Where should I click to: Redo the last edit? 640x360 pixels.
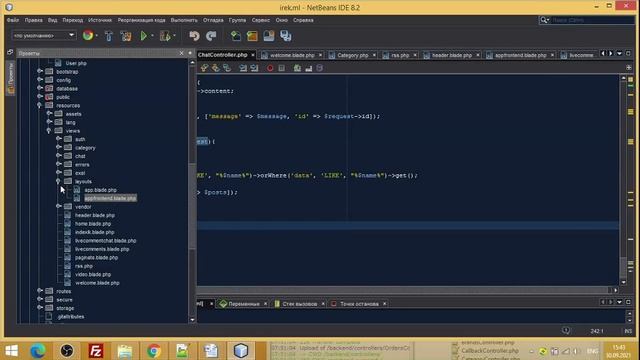pos(211,36)
